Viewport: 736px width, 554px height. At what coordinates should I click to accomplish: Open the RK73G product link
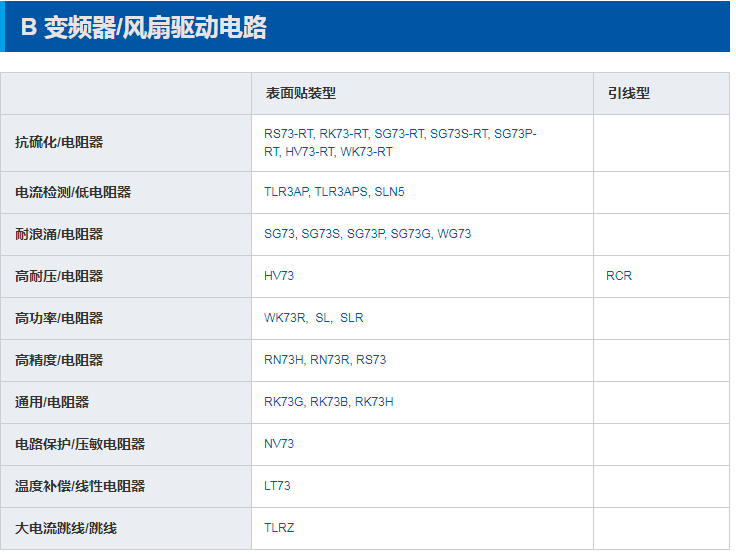pyautogui.click(x=284, y=402)
